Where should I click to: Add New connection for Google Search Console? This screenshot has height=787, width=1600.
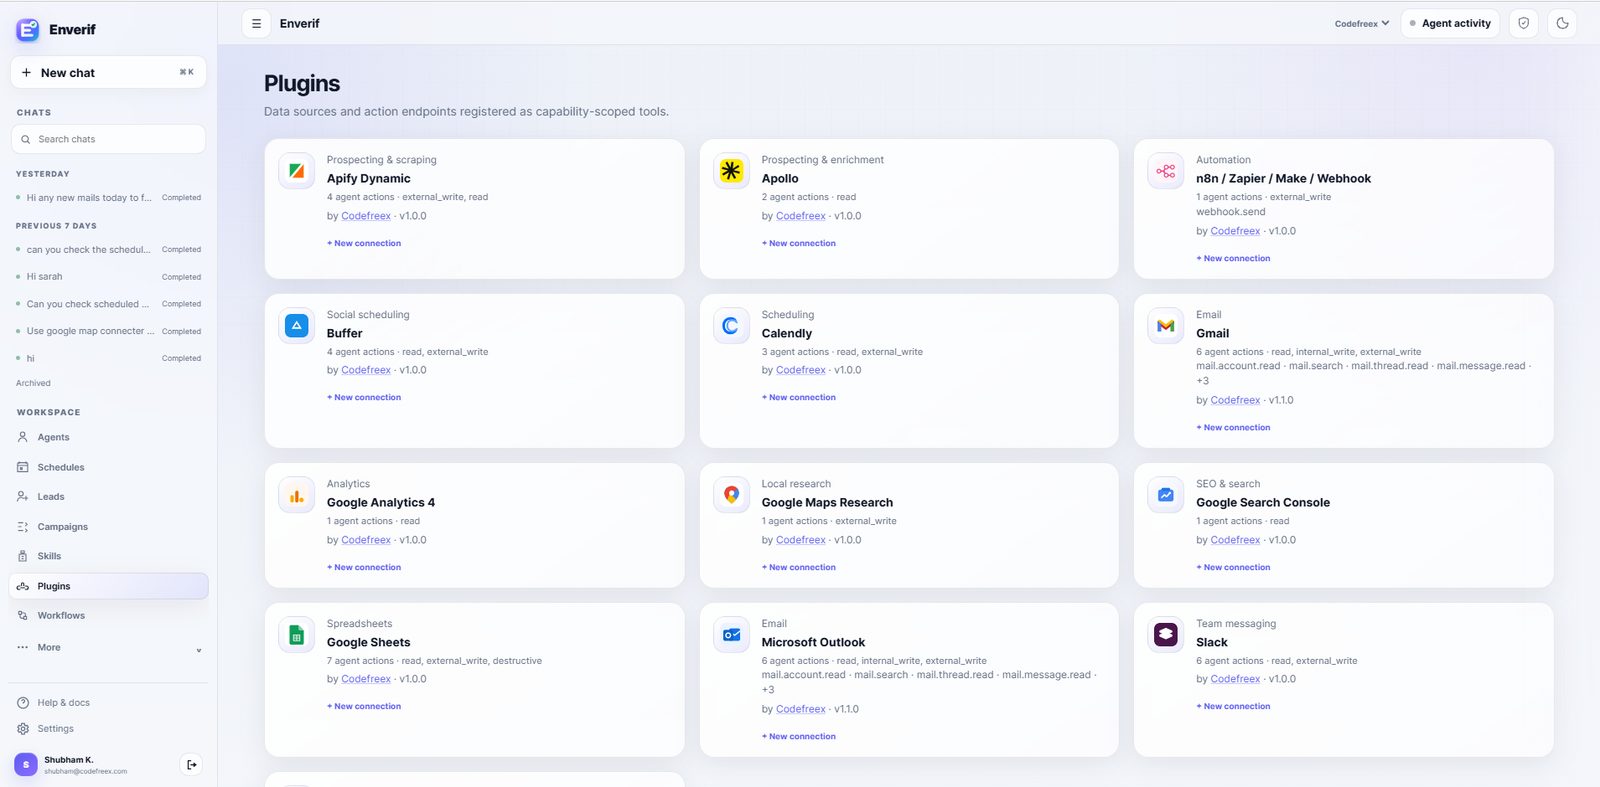[1233, 568]
